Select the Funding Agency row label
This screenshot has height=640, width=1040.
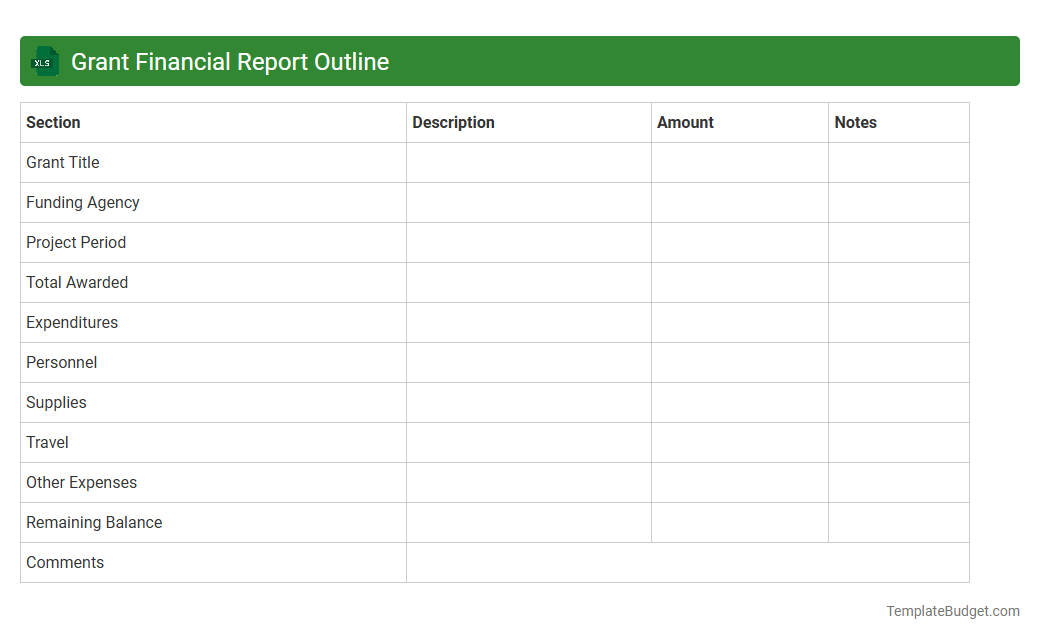coord(83,202)
